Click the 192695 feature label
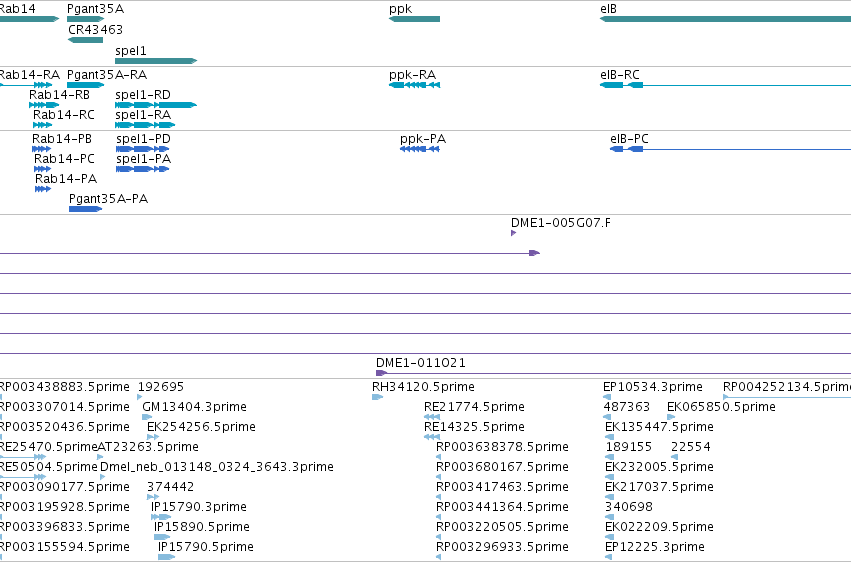The image size is (851, 562). [161, 386]
